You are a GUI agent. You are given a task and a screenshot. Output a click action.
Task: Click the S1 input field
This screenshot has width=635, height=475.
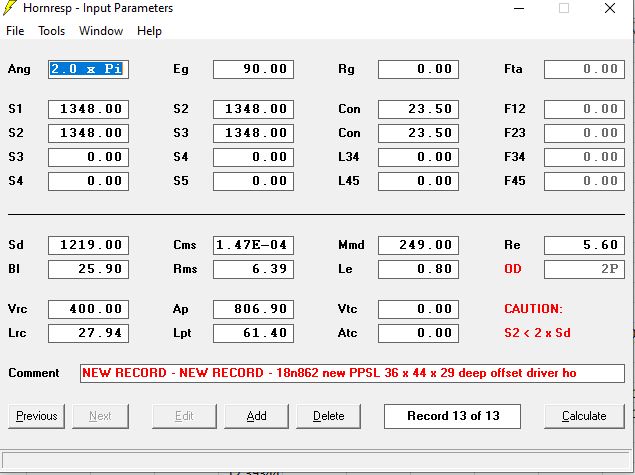coord(88,109)
